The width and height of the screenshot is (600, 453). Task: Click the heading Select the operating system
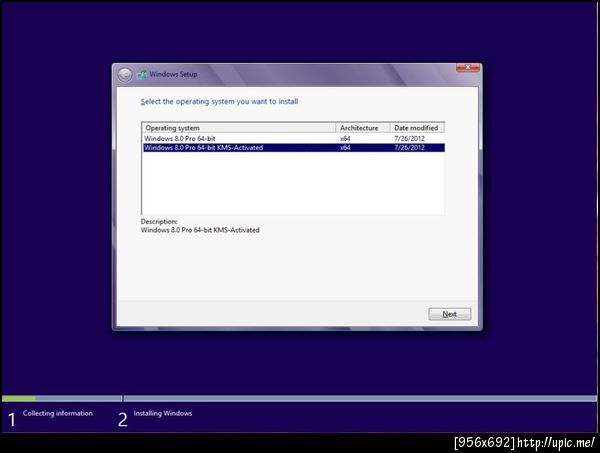point(219,101)
